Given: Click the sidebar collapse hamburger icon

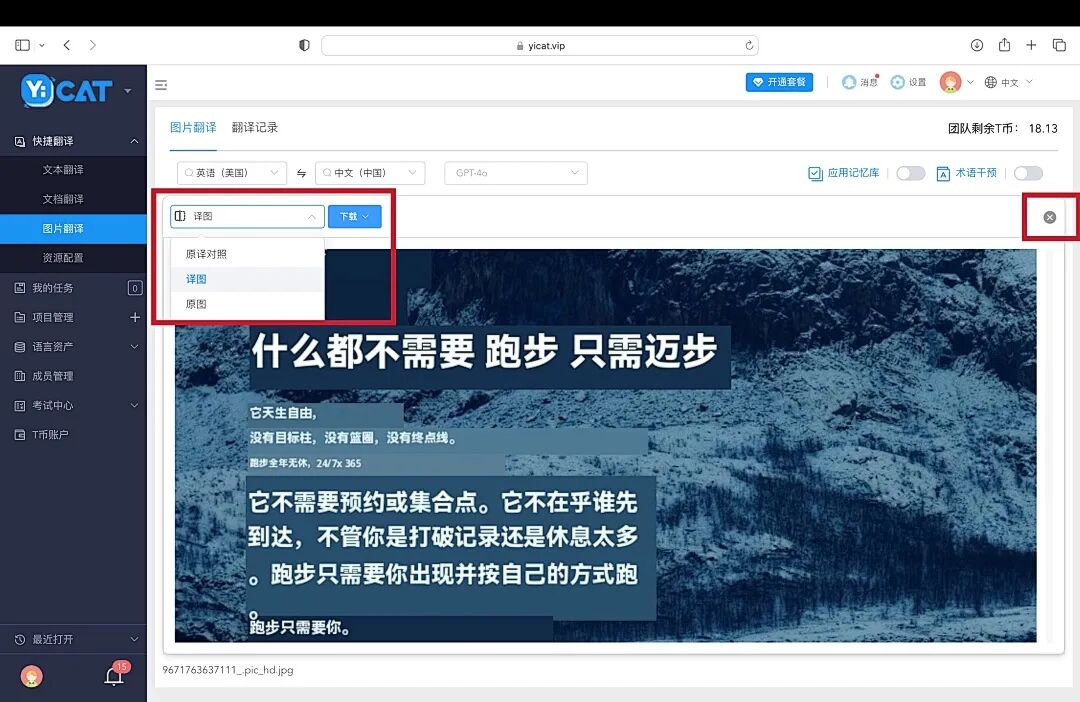Looking at the screenshot, I should (161, 84).
